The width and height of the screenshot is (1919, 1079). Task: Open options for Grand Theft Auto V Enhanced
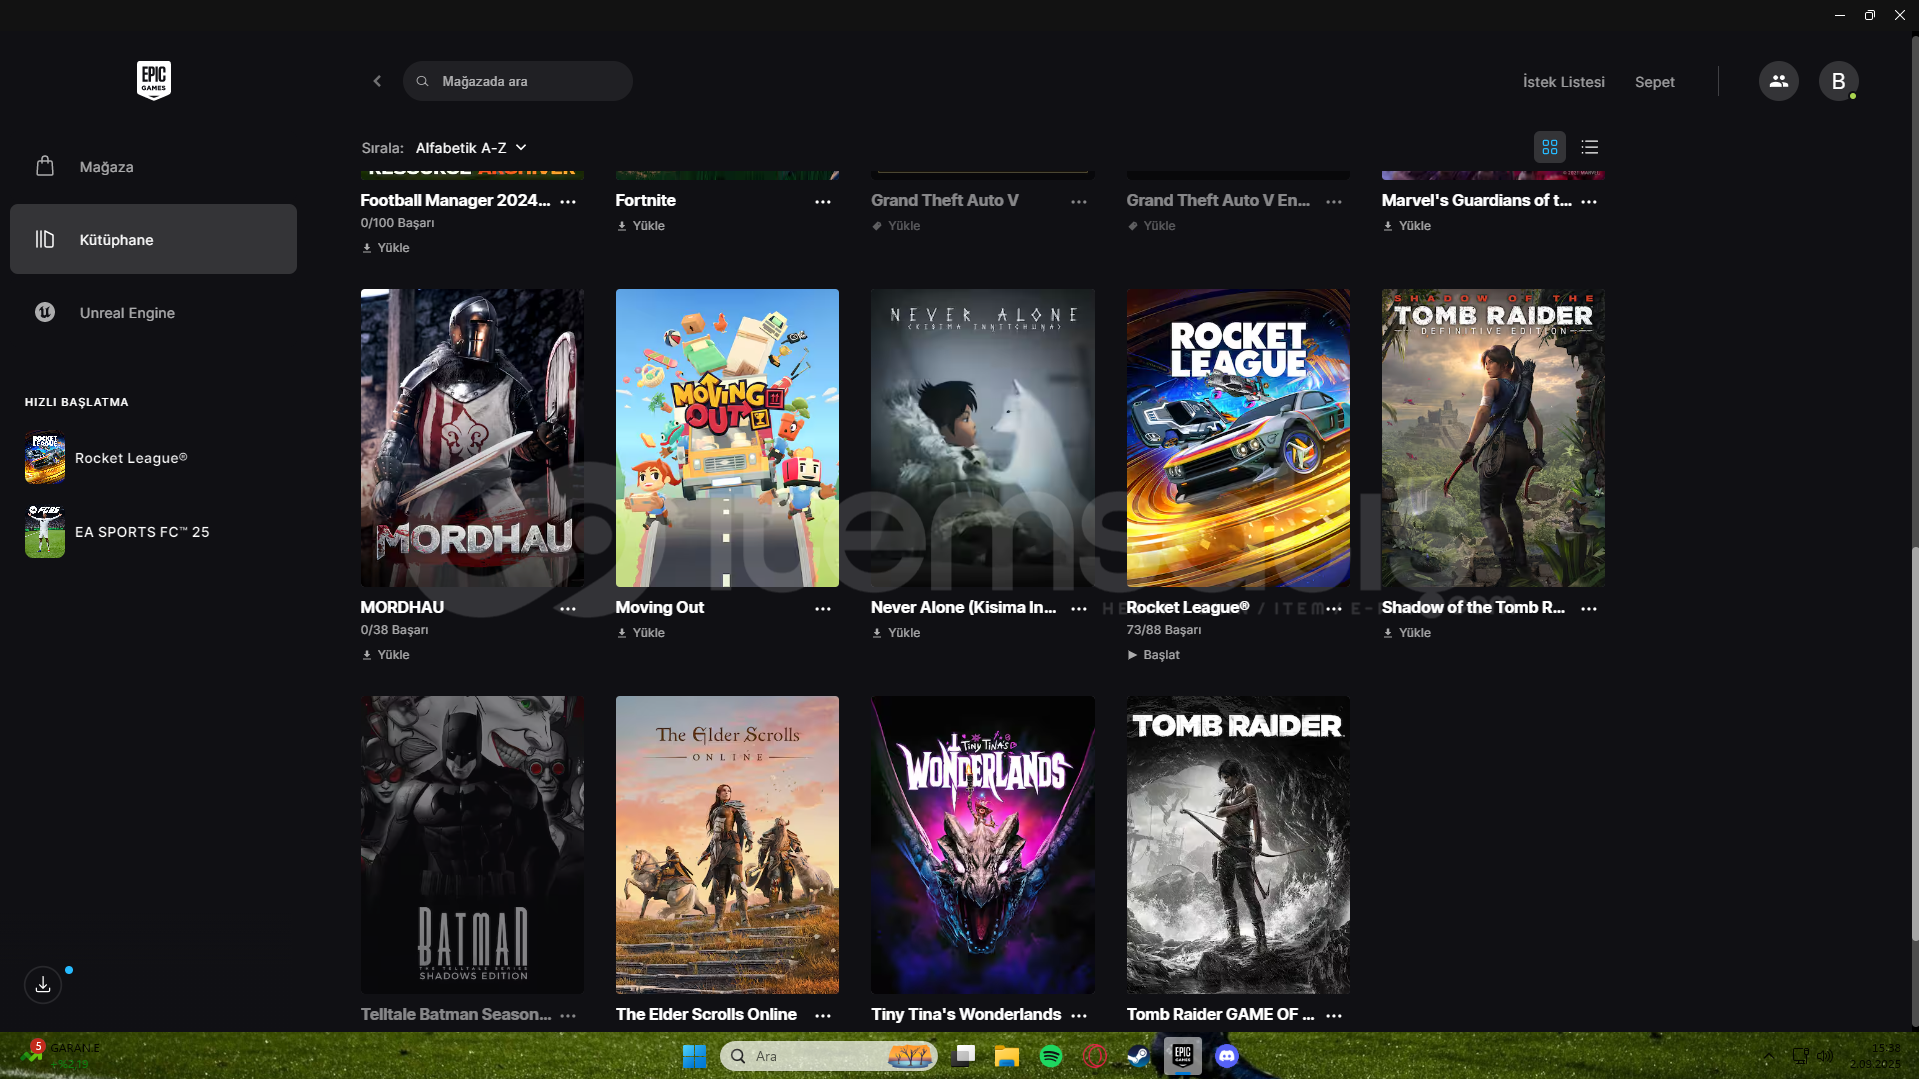tap(1334, 201)
